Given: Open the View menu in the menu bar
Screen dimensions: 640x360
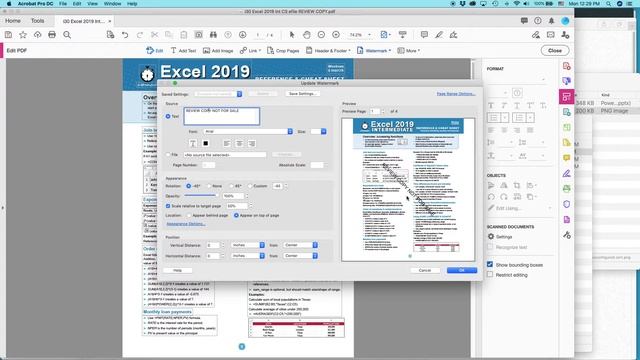Looking at the screenshot, I should click(x=93, y=4).
